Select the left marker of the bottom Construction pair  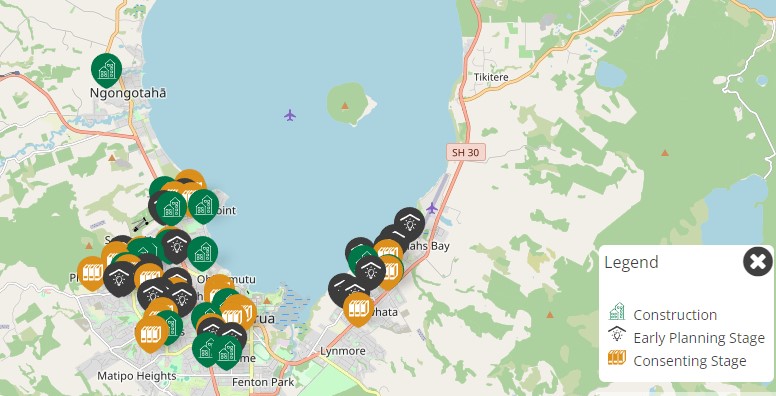tap(206, 348)
